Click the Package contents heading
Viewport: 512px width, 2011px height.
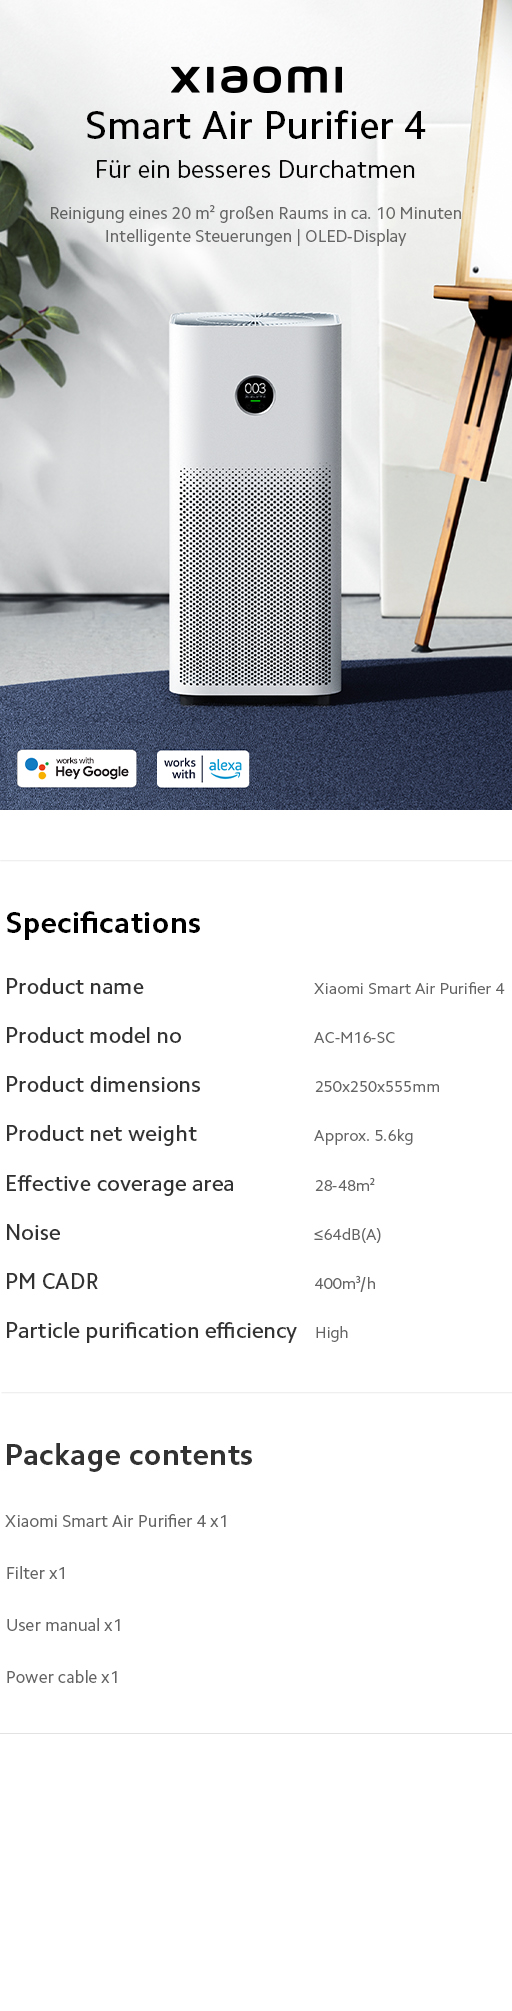[129, 1455]
